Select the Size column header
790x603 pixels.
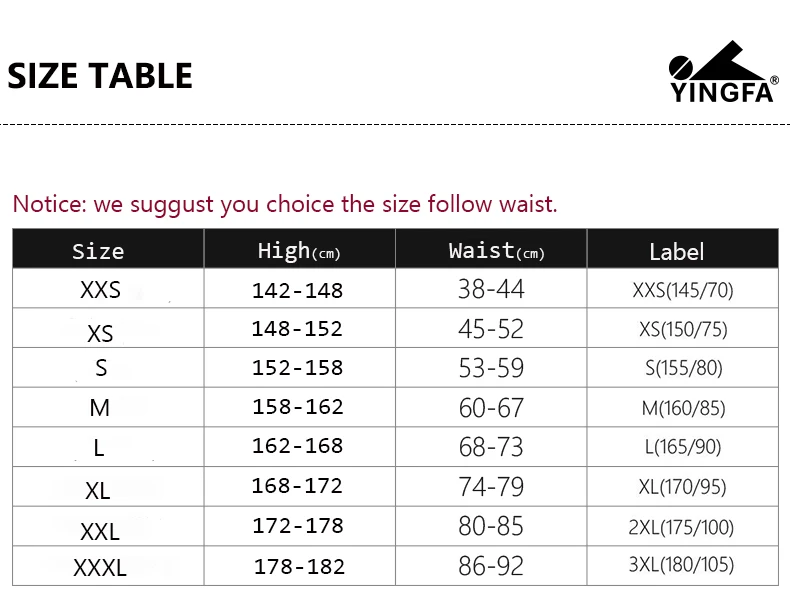[x=98, y=251]
